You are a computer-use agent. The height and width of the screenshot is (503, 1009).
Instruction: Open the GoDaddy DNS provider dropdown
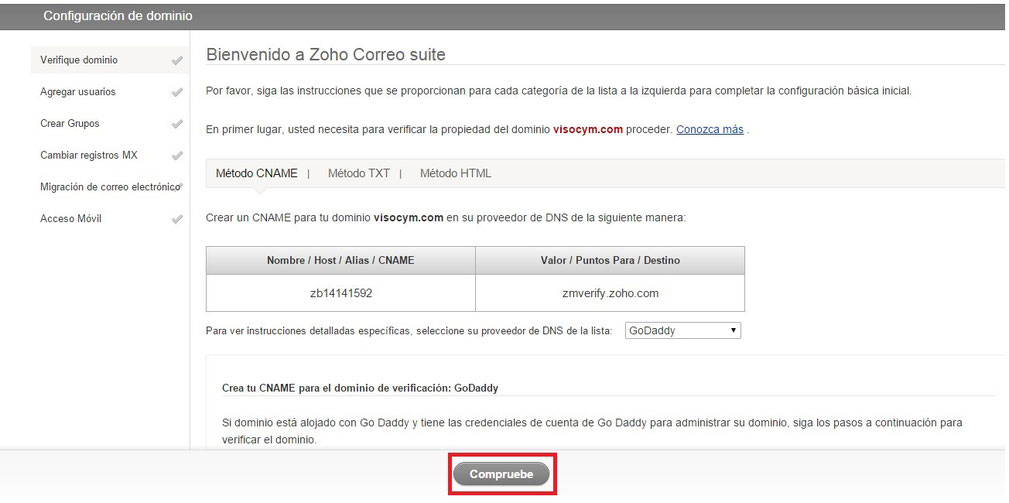click(x=683, y=331)
